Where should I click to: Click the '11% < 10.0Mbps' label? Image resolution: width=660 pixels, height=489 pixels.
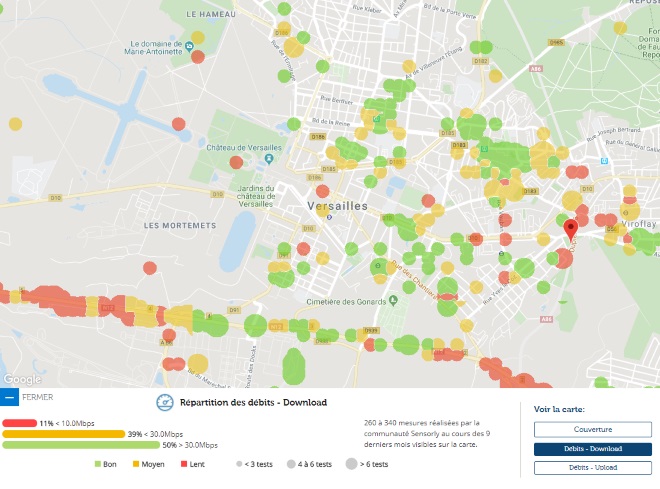67,423
